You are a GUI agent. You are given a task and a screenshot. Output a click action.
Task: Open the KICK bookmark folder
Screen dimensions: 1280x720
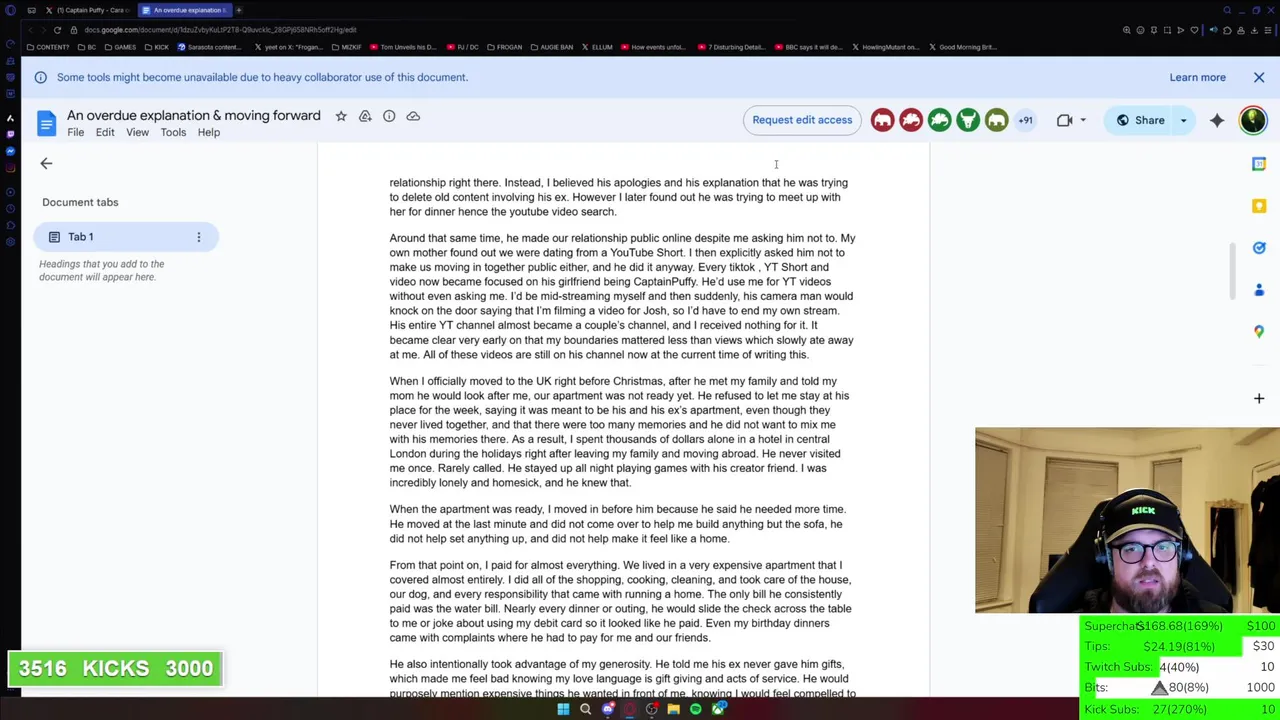pos(156,47)
